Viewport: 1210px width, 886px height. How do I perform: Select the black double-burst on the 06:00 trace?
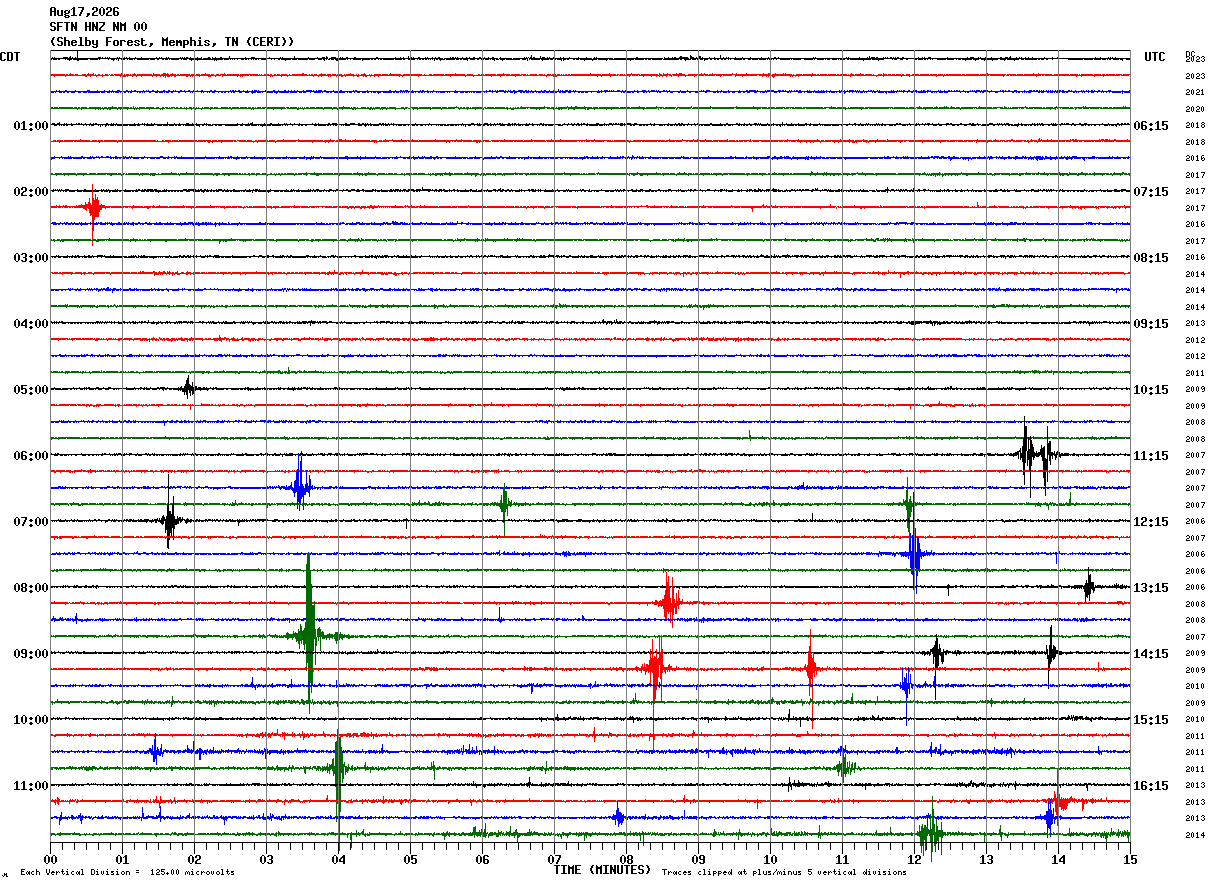click(x=1035, y=455)
